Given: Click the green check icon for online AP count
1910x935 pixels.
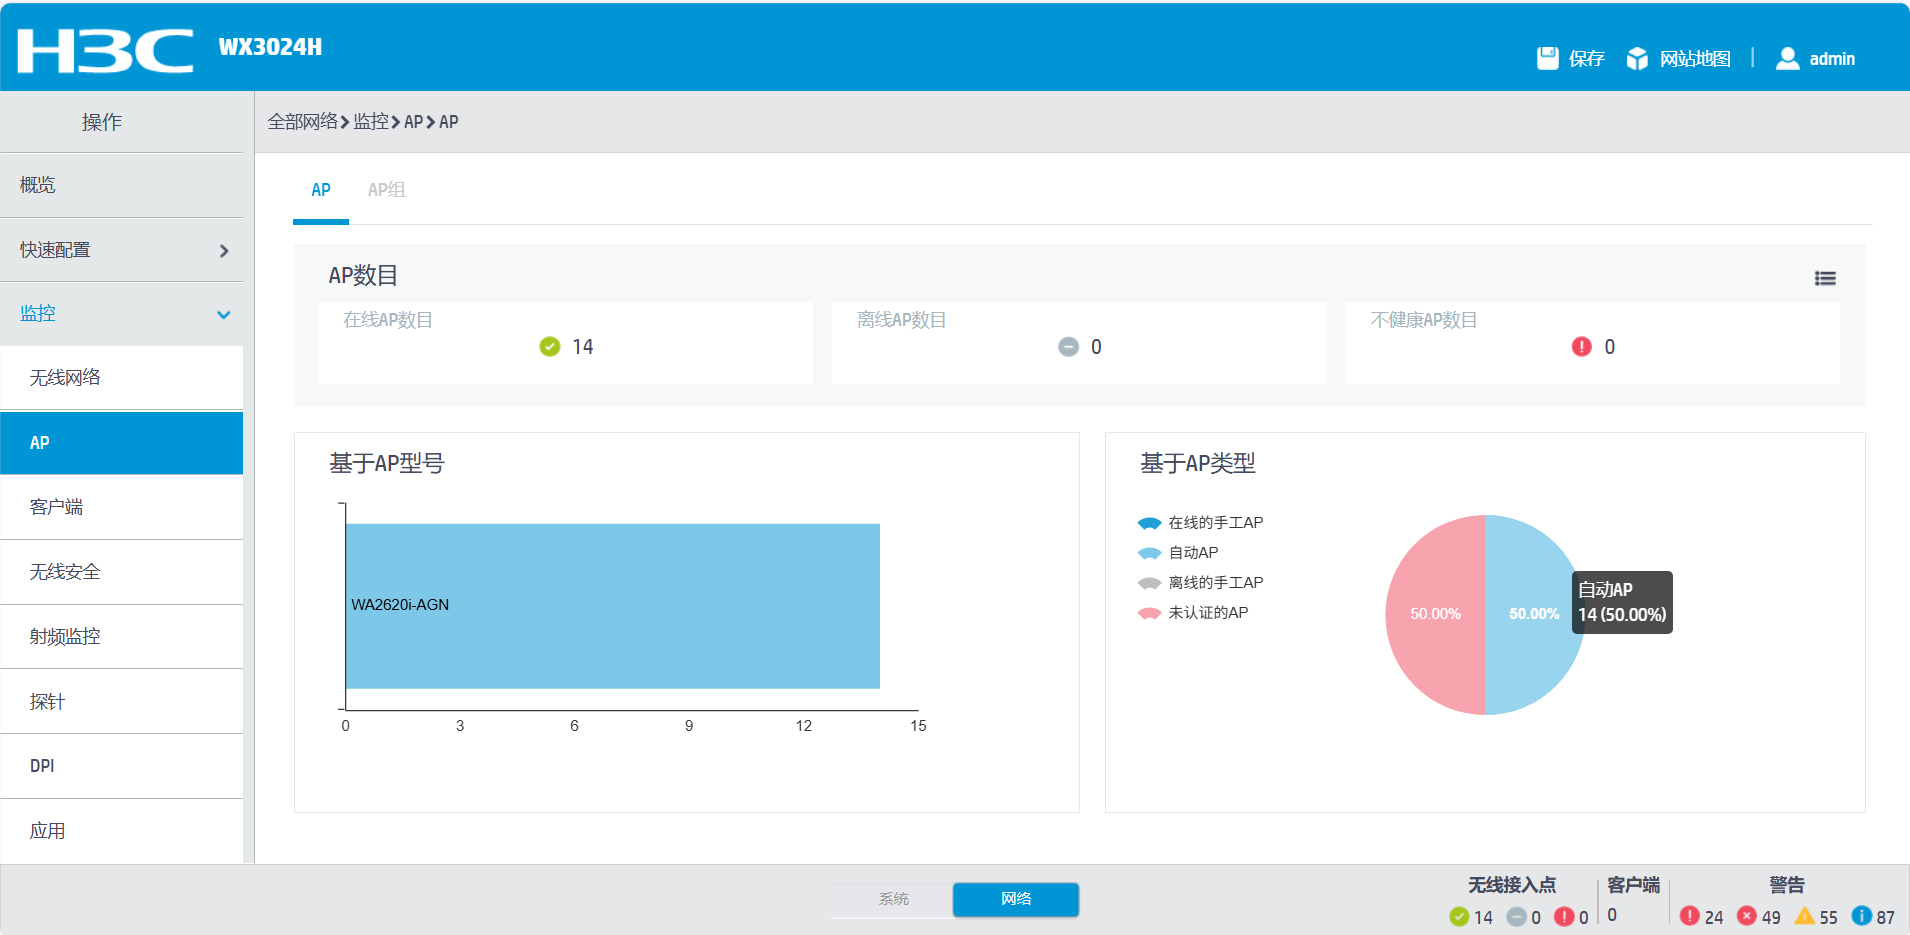Looking at the screenshot, I should coord(550,346).
